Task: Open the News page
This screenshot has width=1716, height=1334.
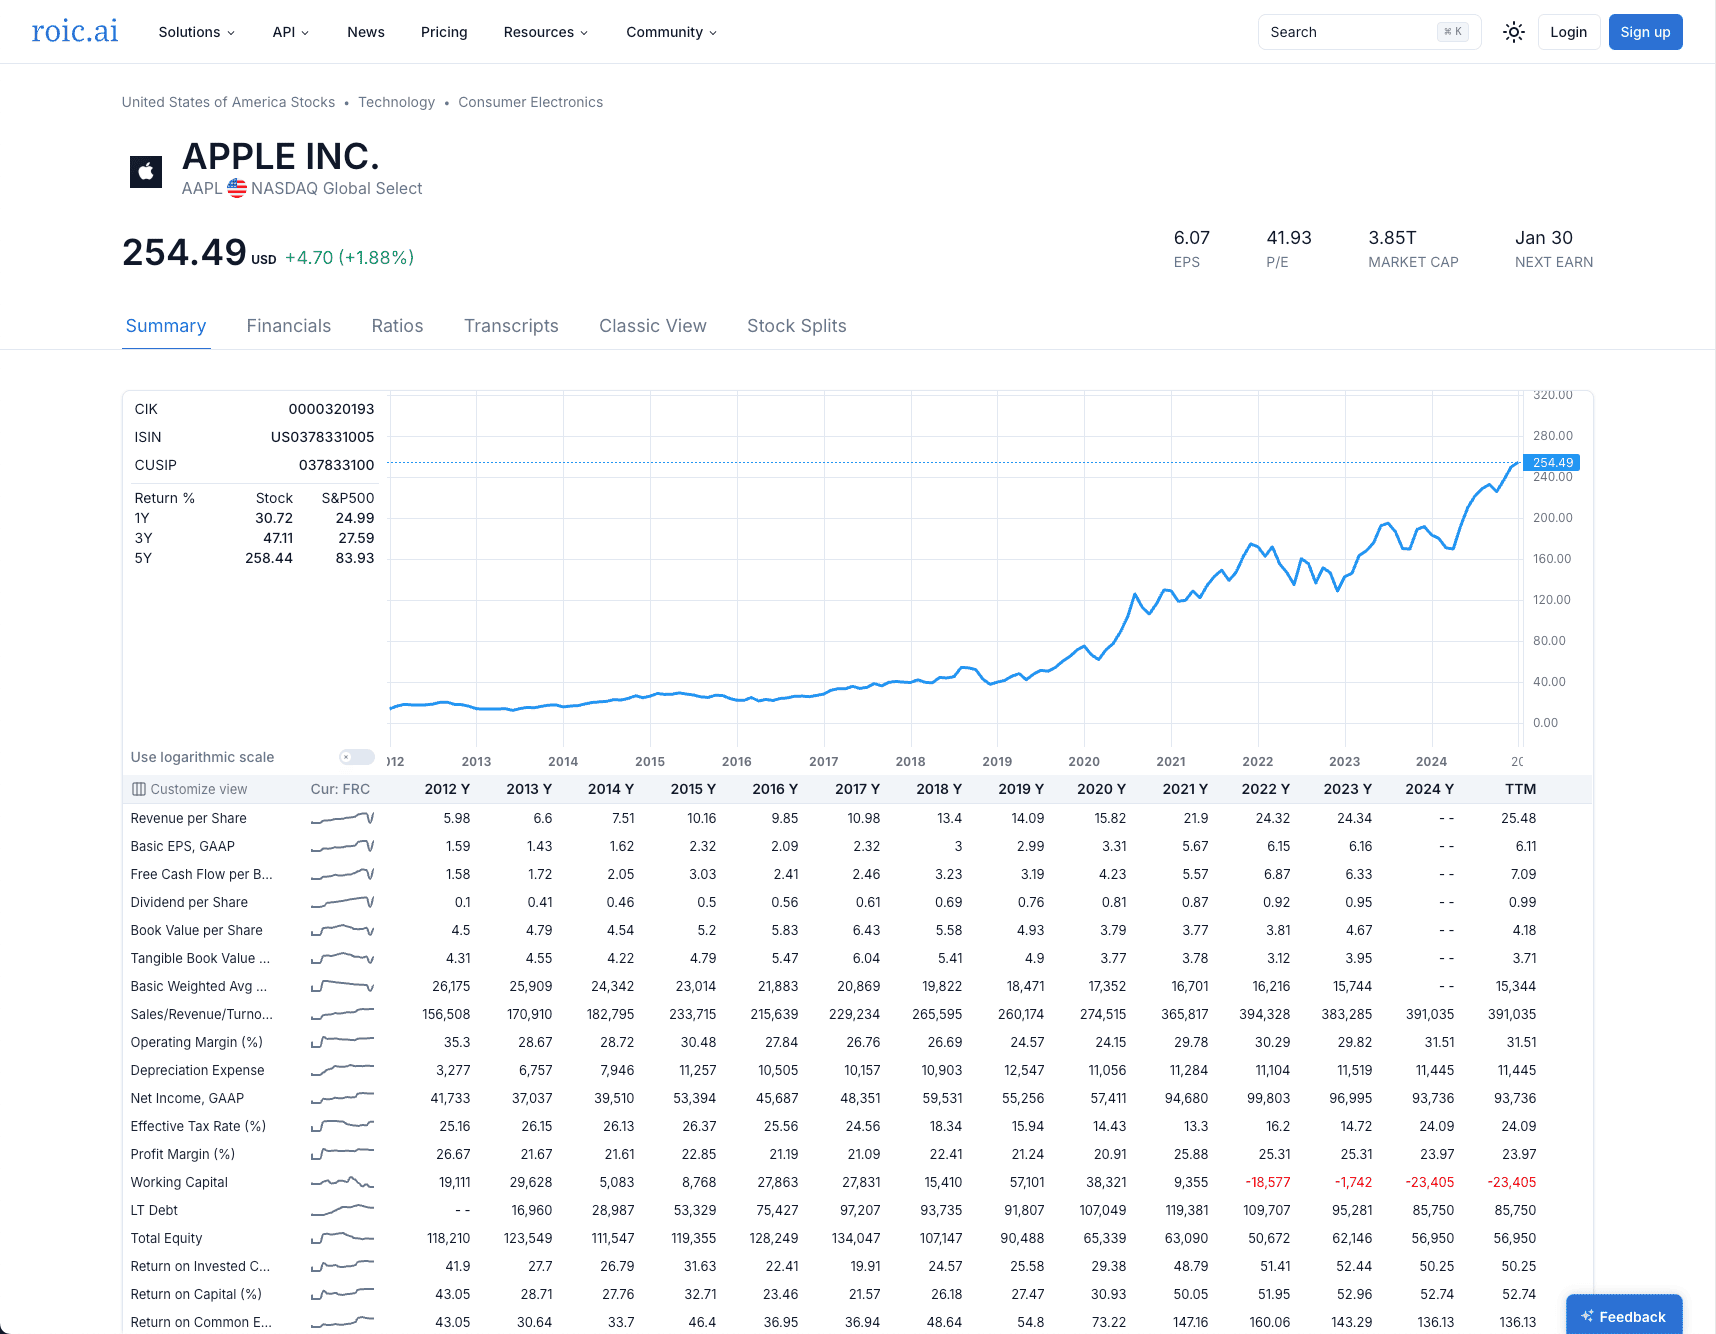Action: 366,32
